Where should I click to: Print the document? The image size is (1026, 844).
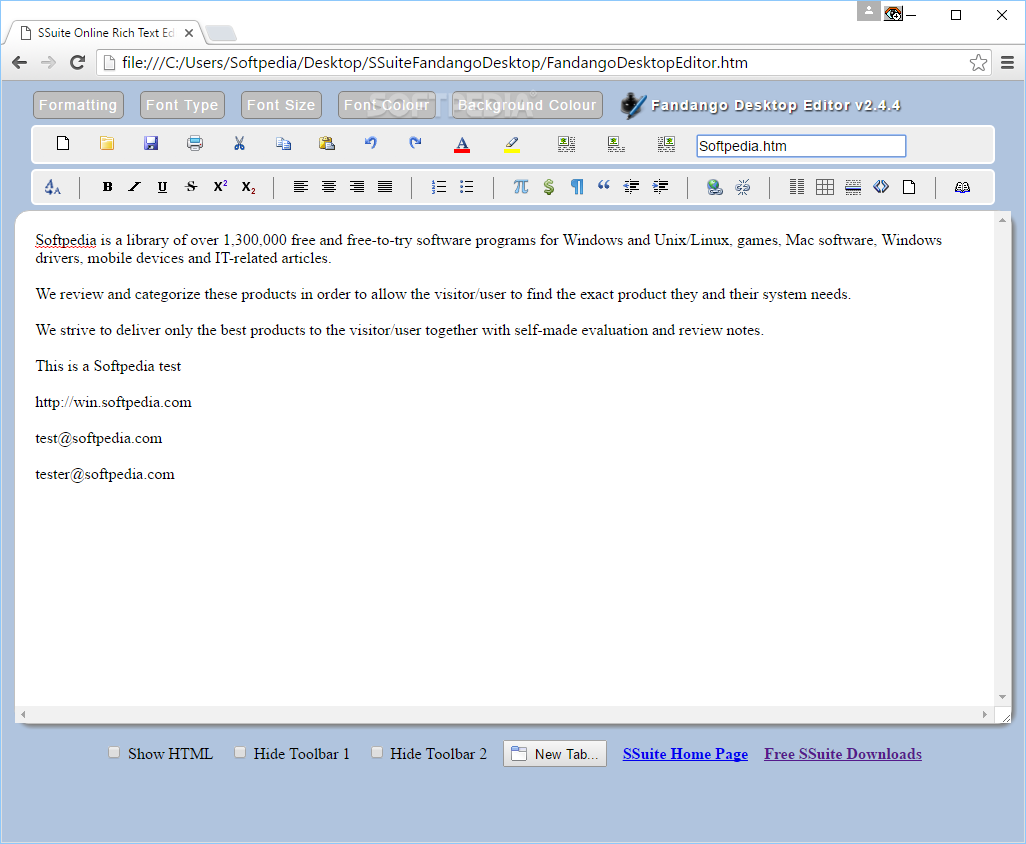click(195, 143)
